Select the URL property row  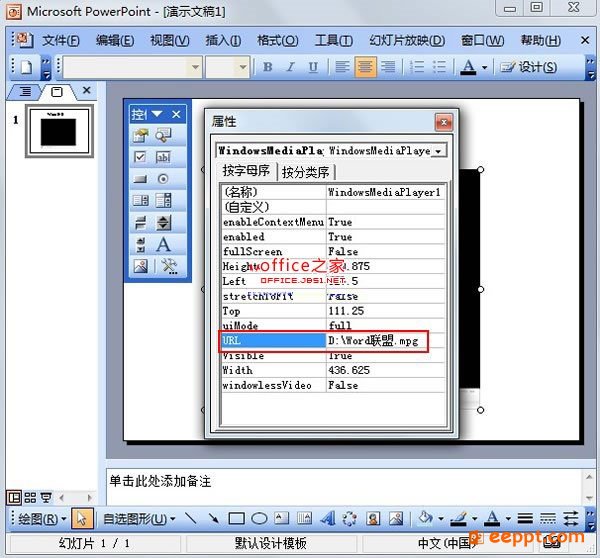click(333, 340)
